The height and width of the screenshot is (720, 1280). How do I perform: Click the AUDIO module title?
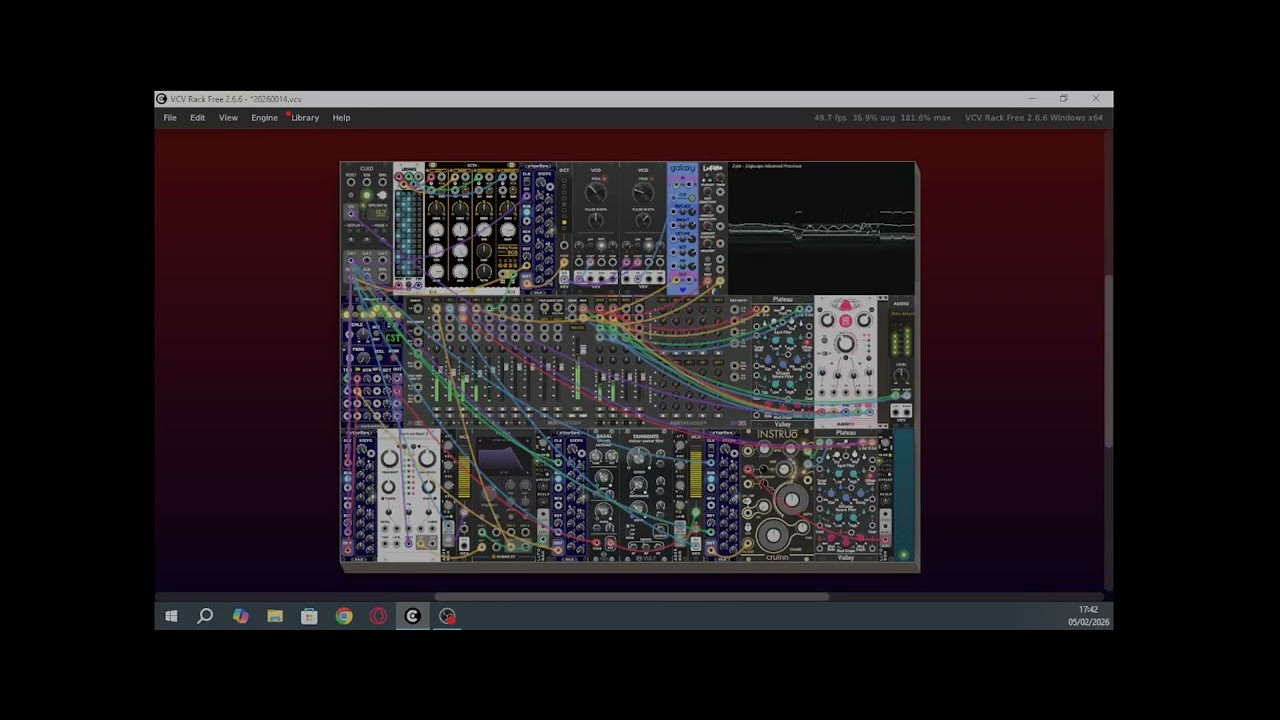click(901, 303)
